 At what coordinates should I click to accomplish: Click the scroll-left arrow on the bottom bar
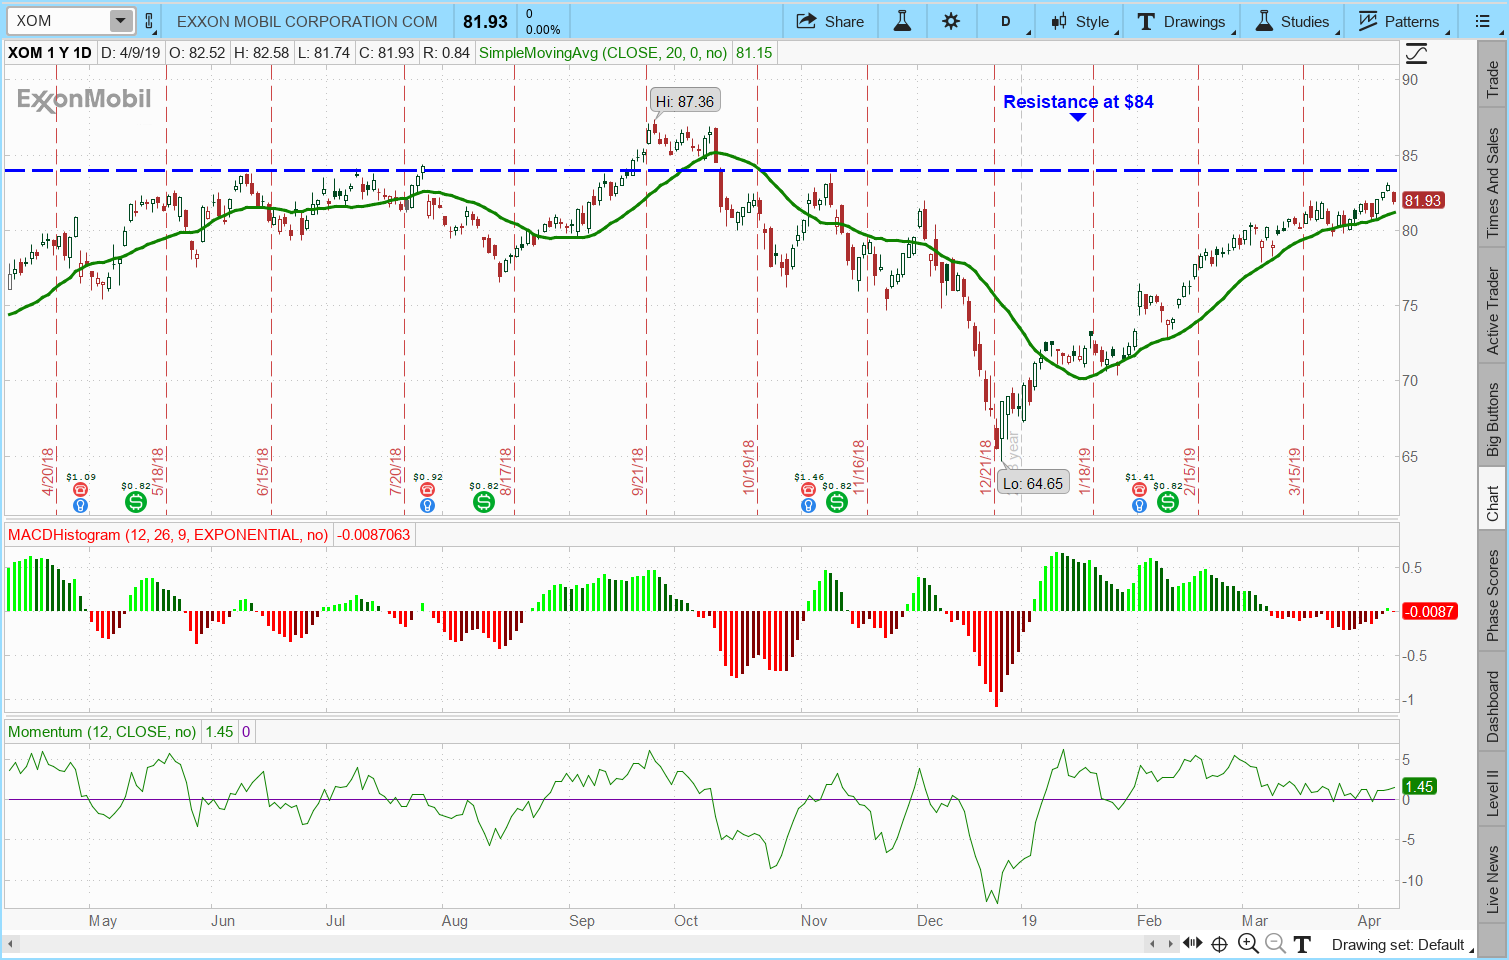12,943
